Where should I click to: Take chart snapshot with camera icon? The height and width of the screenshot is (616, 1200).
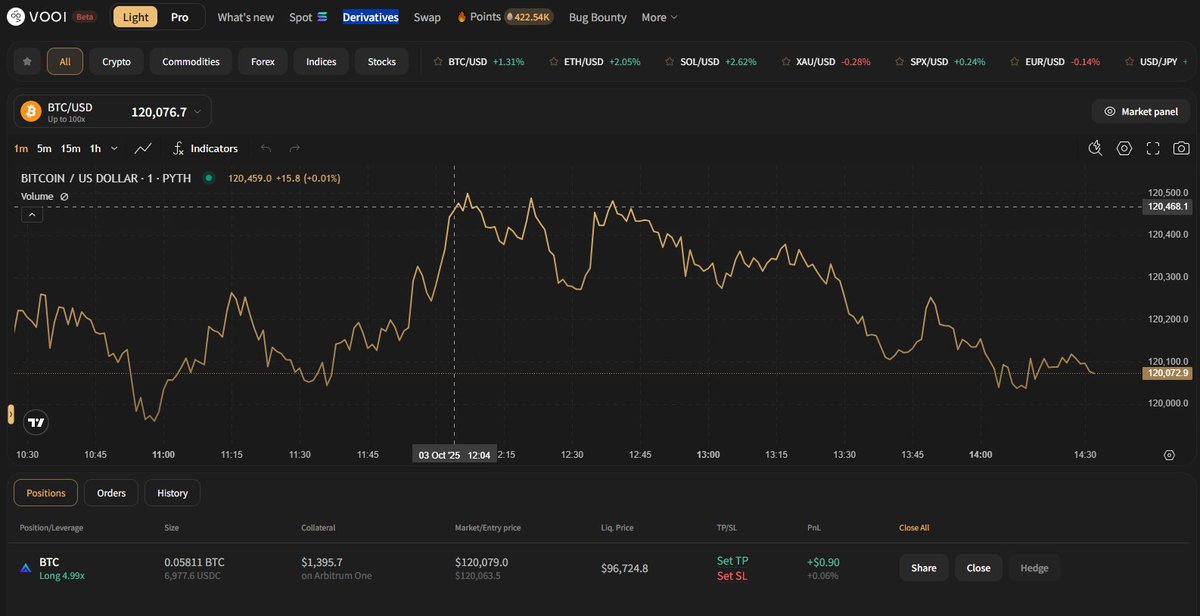tap(1181, 148)
